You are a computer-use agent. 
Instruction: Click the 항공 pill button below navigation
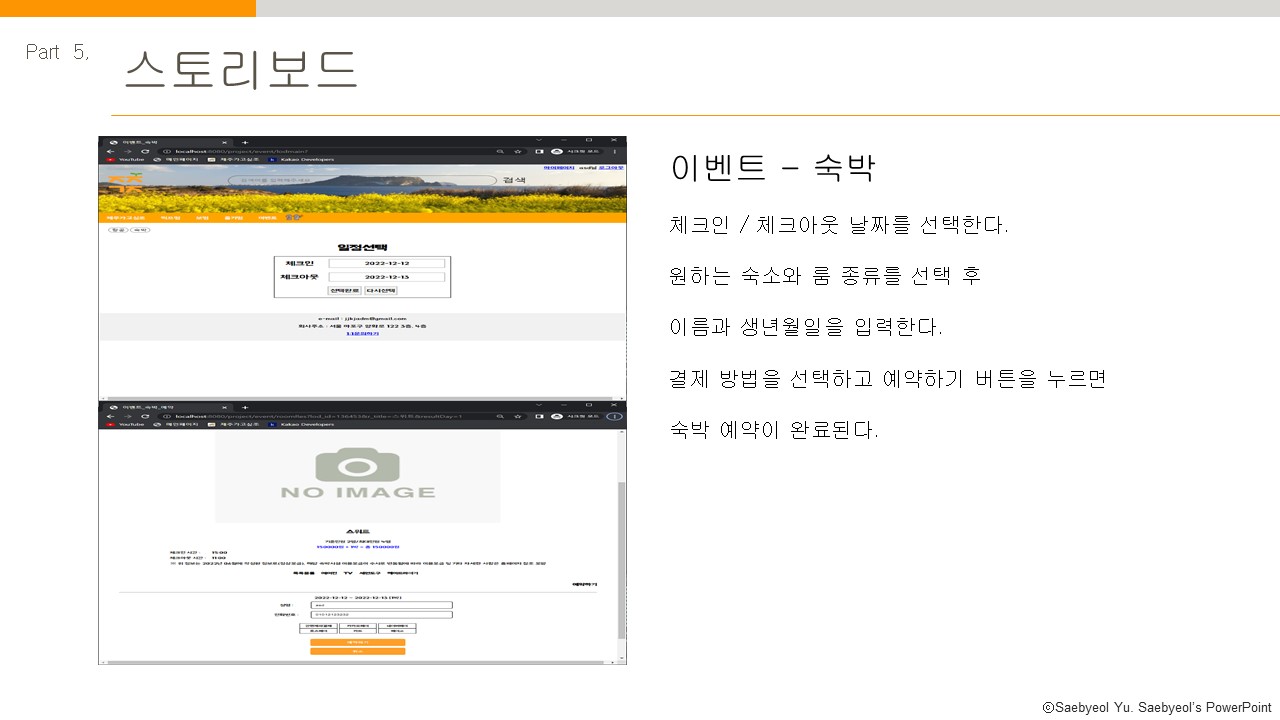(118, 230)
